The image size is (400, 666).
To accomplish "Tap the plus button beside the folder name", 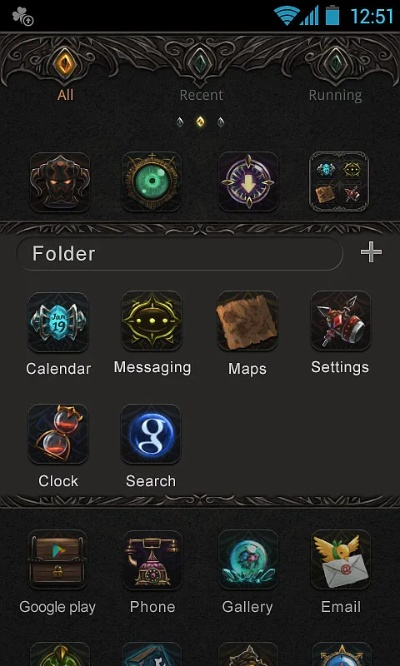I will pos(371,252).
